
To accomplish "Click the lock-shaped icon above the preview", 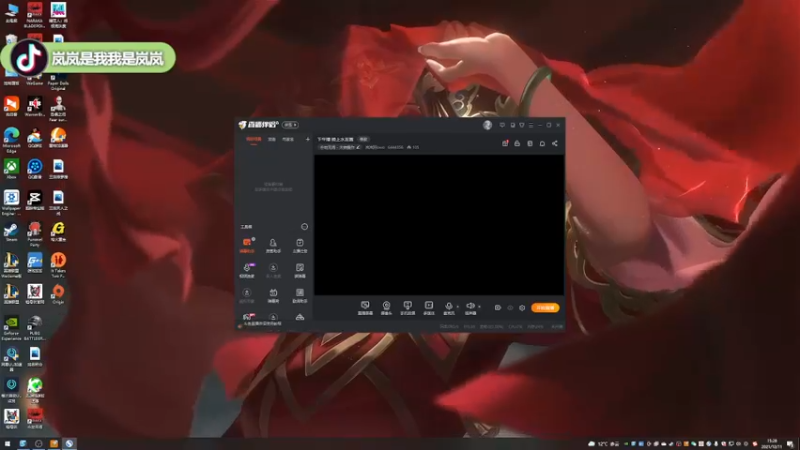I will pos(517,143).
